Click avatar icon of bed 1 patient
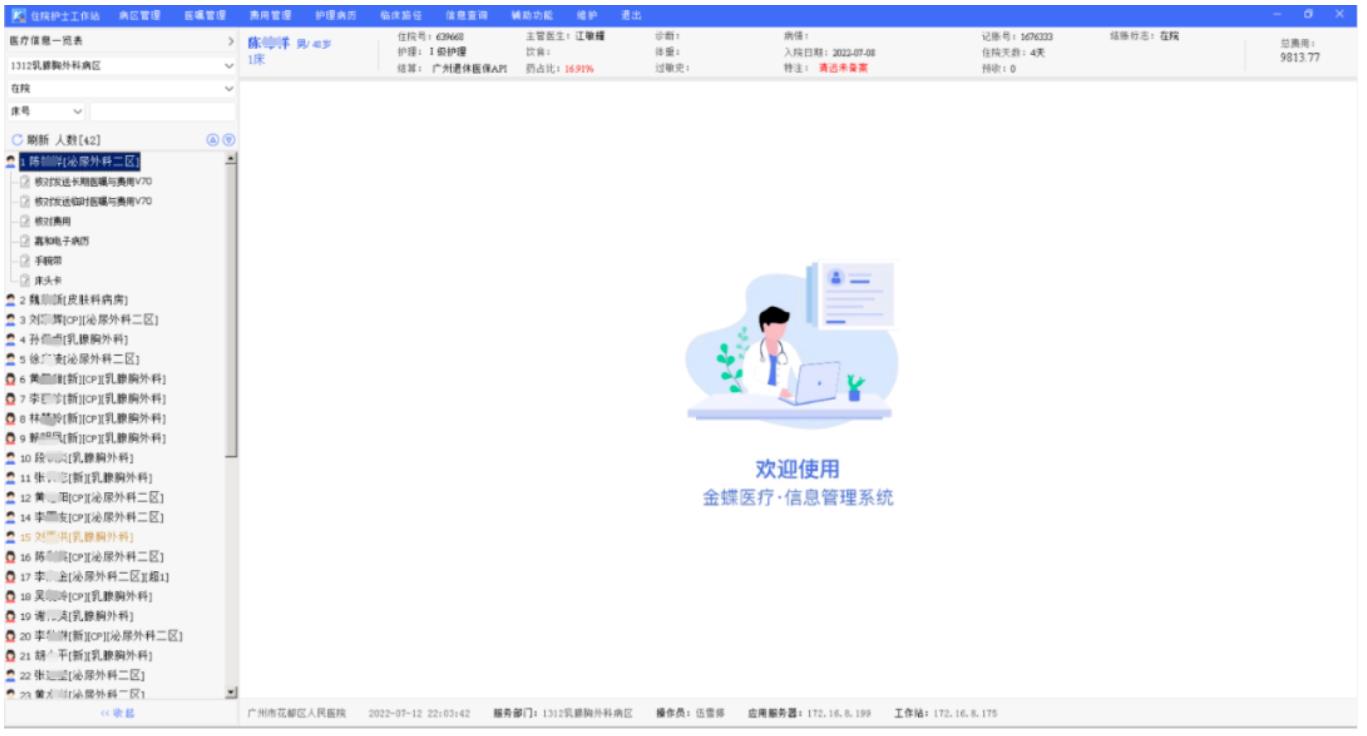Image resolution: width=1367 pixels, height=736 pixels. coord(10,161)
